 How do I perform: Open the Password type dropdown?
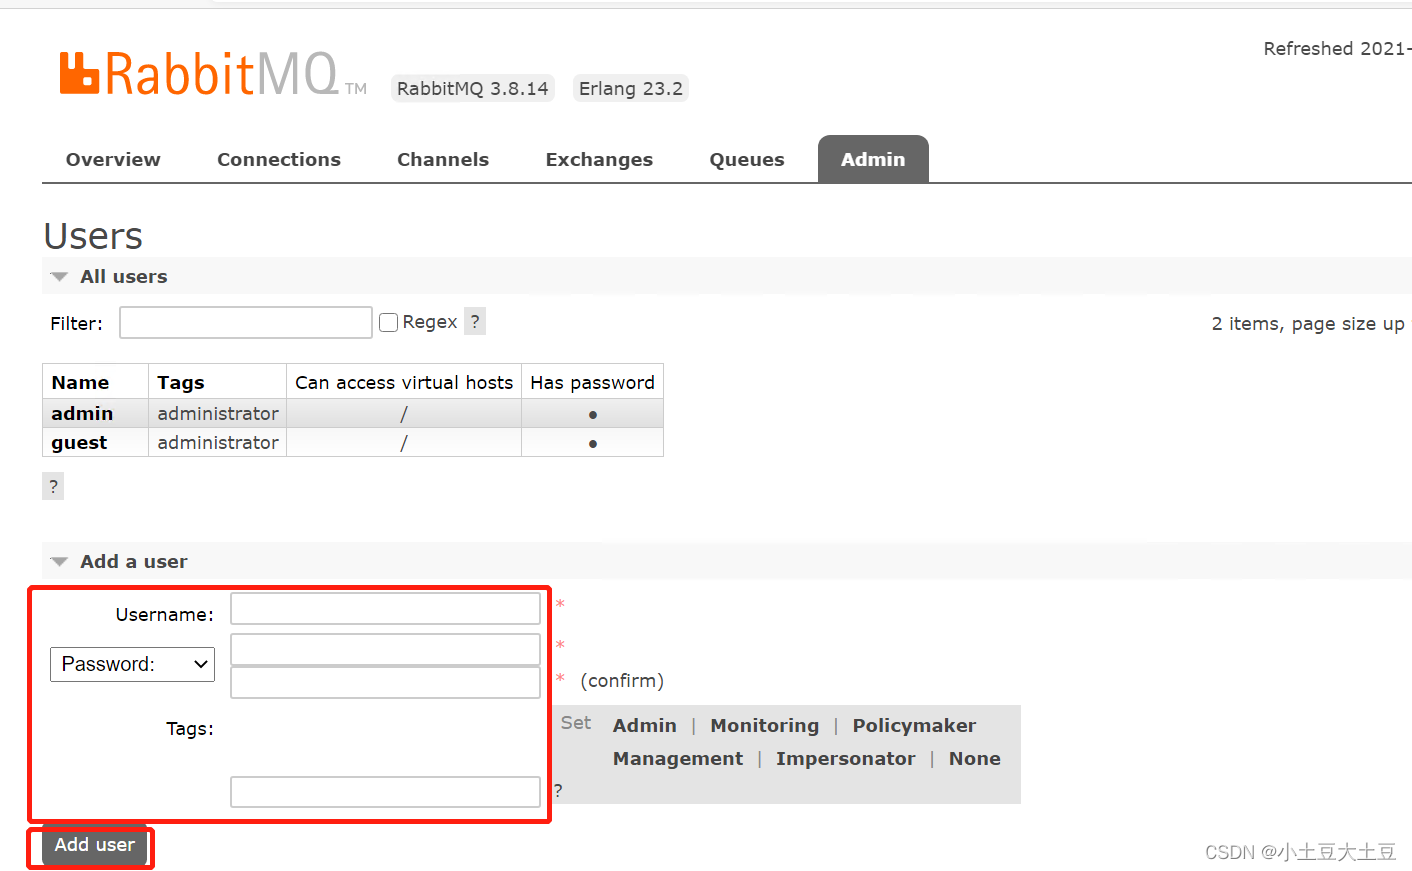[x=133, y=664]
